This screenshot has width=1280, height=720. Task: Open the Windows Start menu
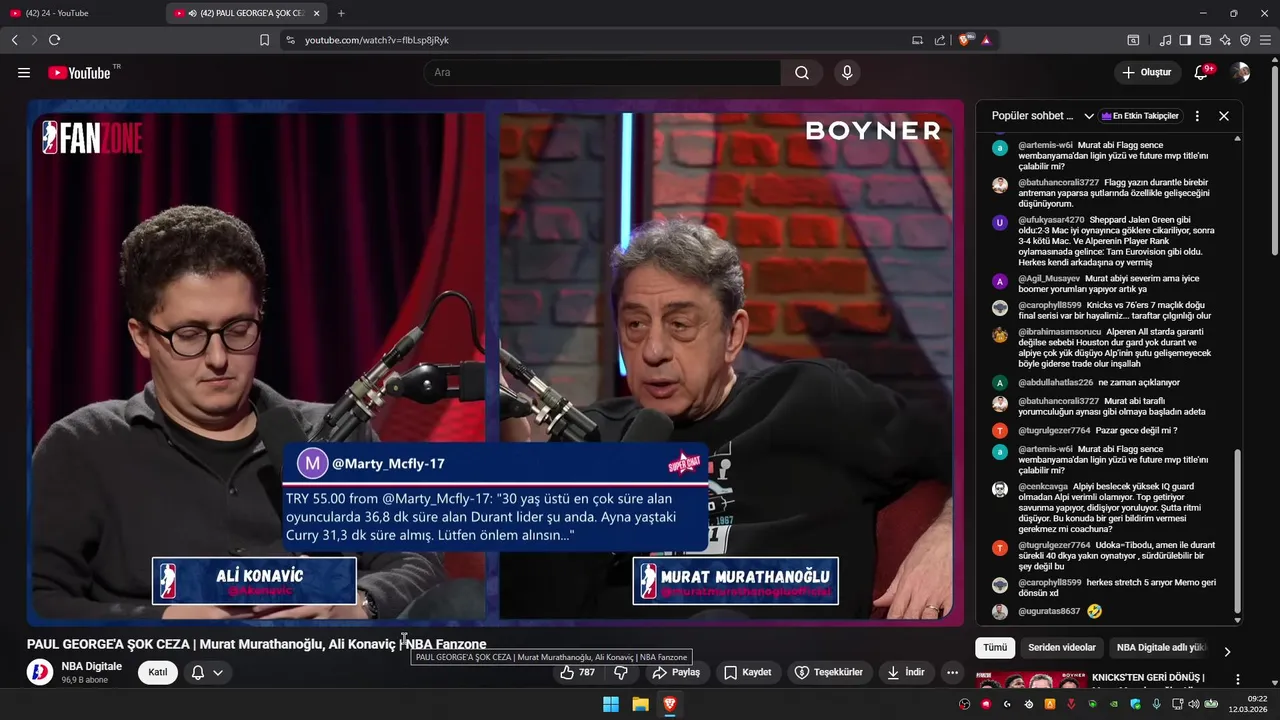[x=611, y=704]
